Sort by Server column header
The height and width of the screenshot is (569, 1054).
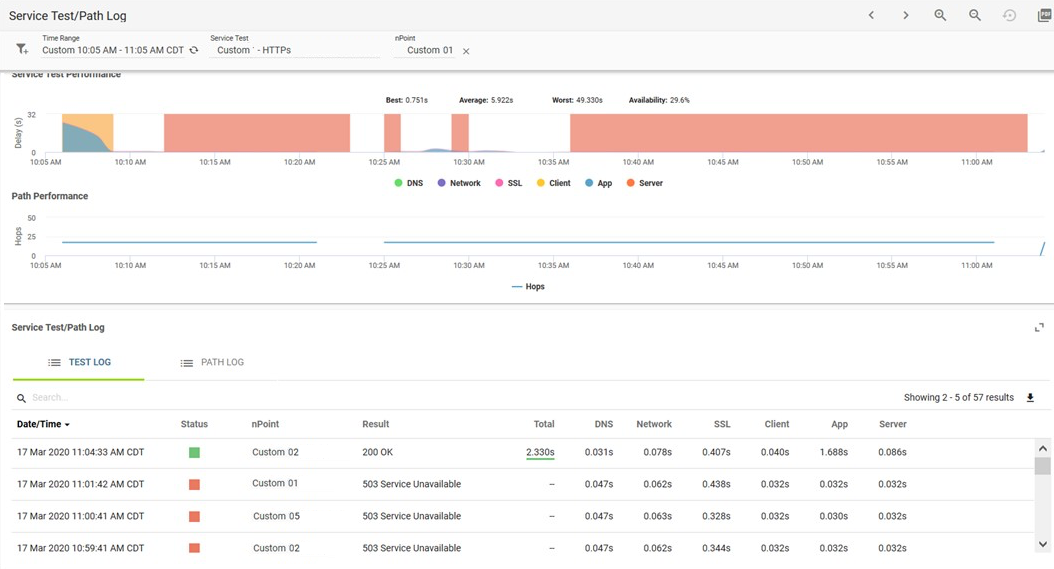tap(893, 424)
